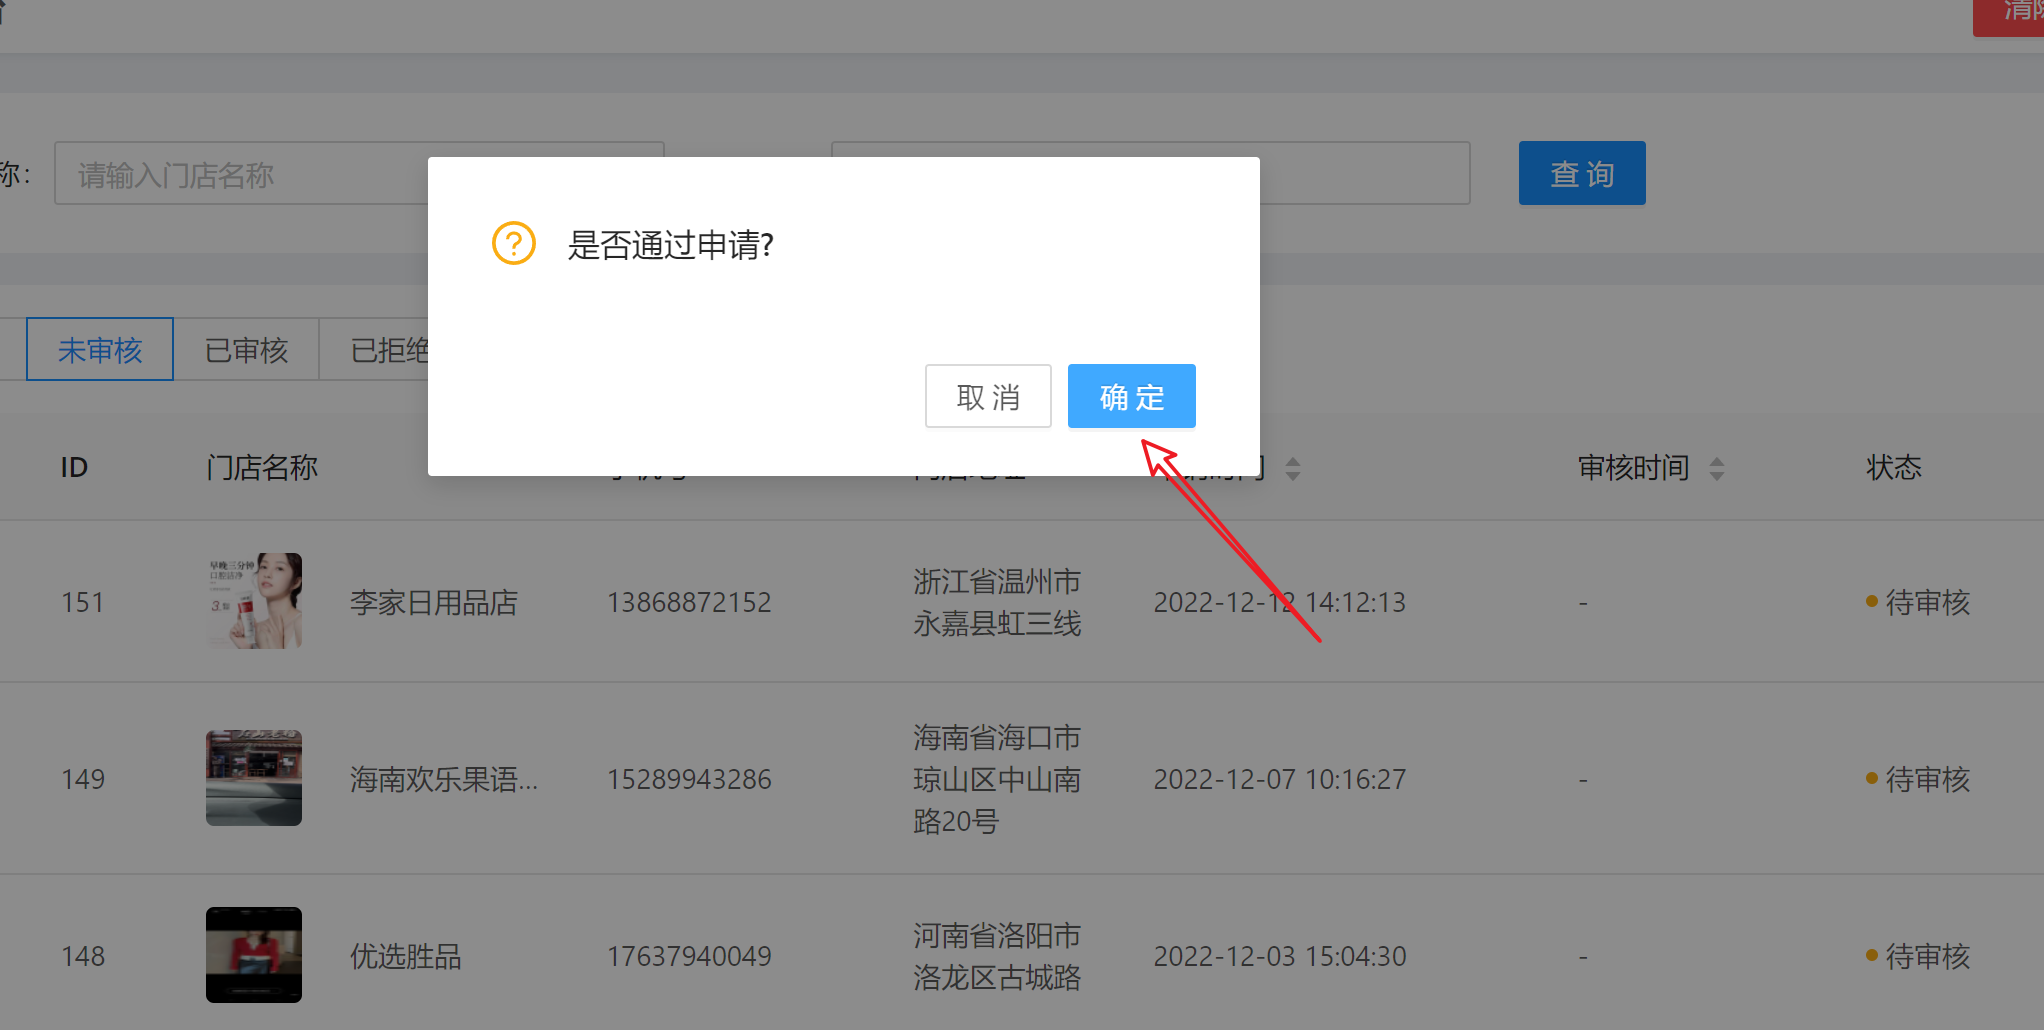Click the ID column header

(74, 467)
